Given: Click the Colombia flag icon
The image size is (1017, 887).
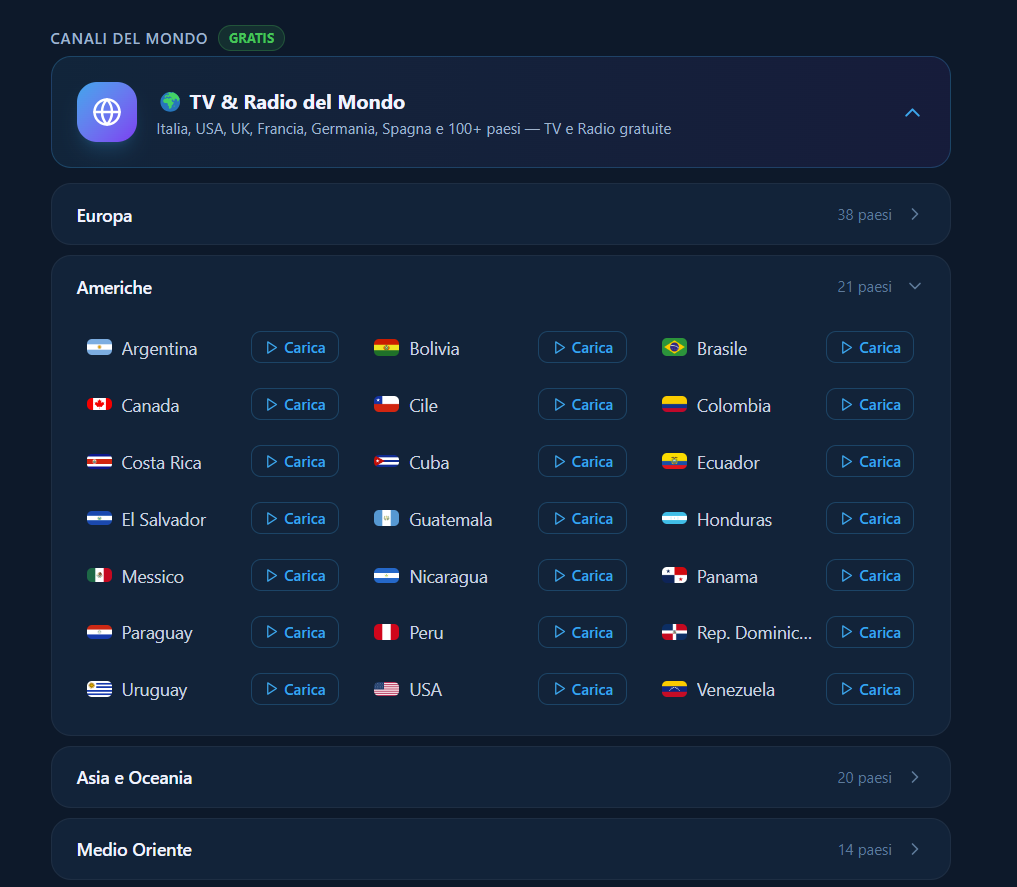Looking at the screenshot, I should pos(674,405).
